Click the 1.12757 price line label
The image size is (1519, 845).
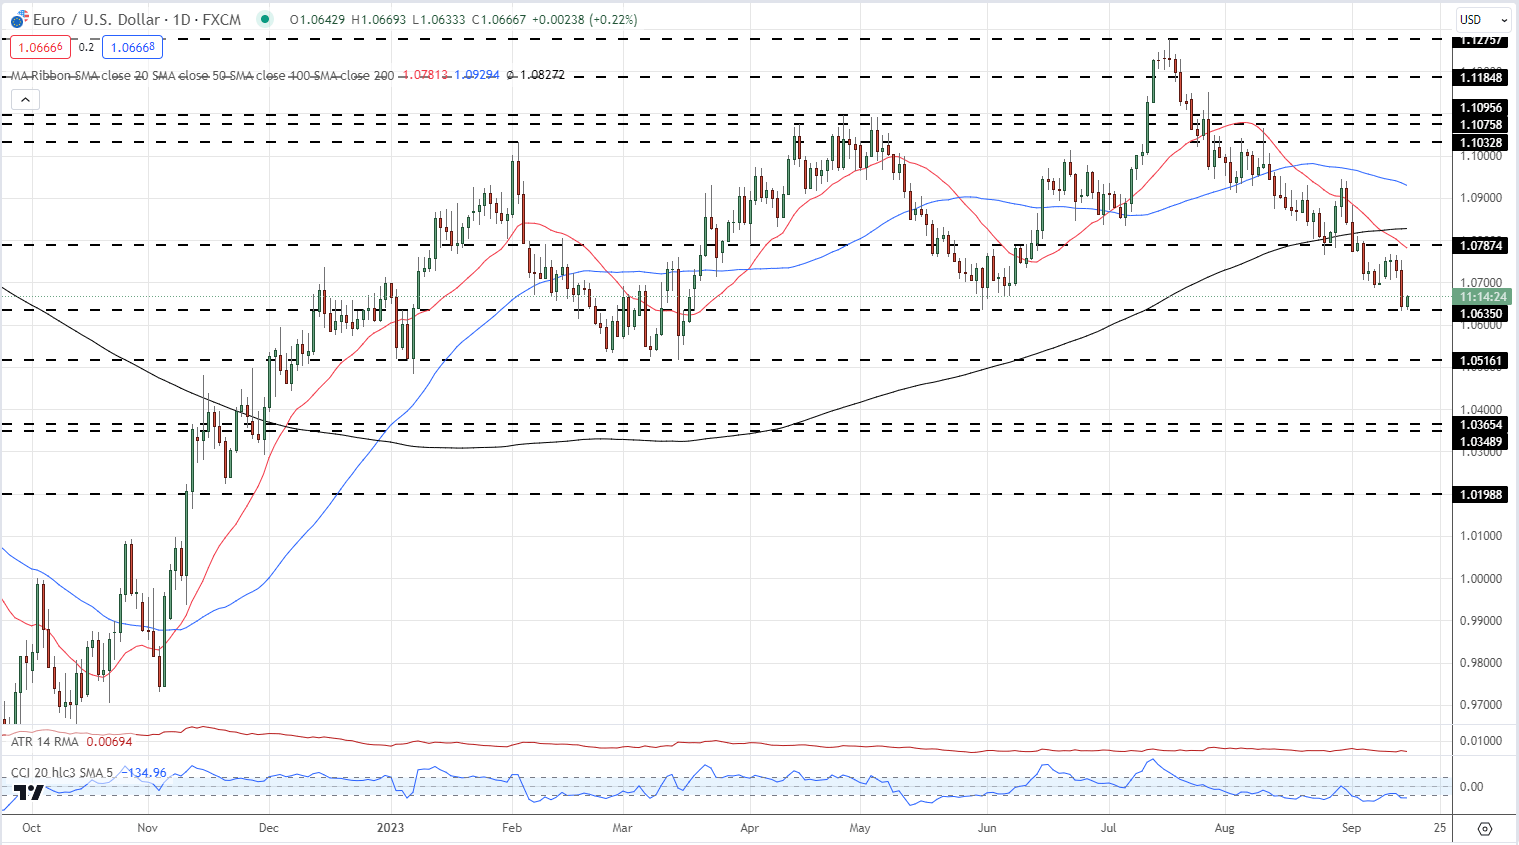coord(1480,41)
